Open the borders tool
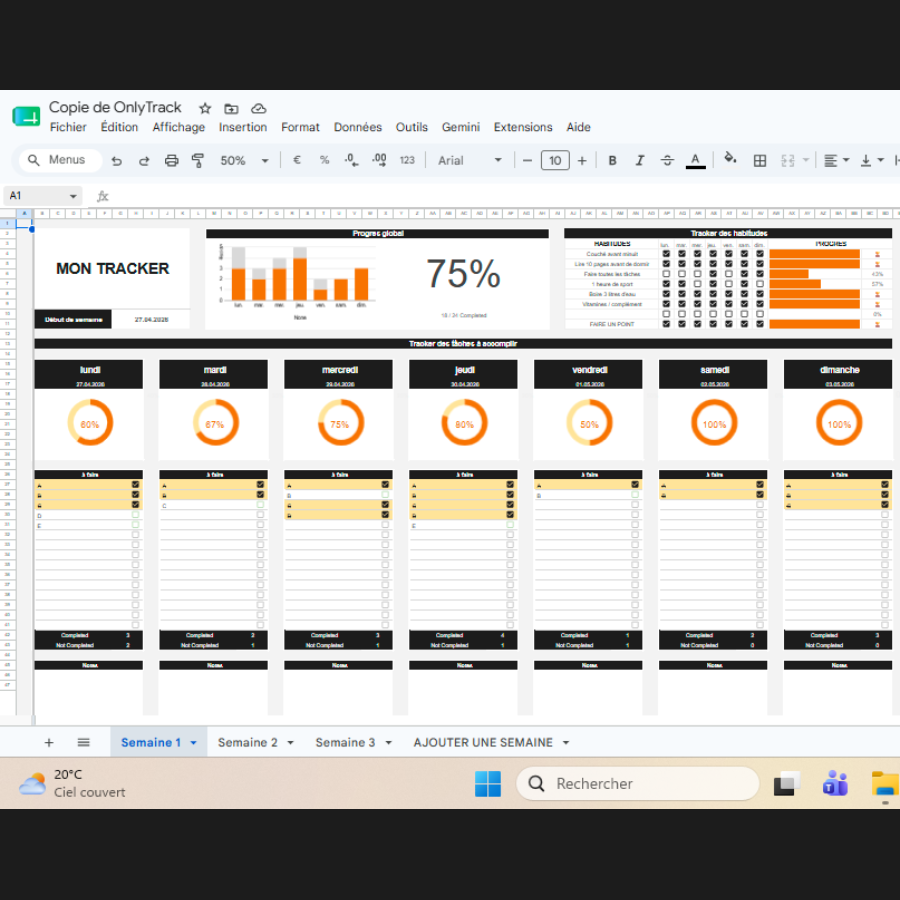 point(760,161)
